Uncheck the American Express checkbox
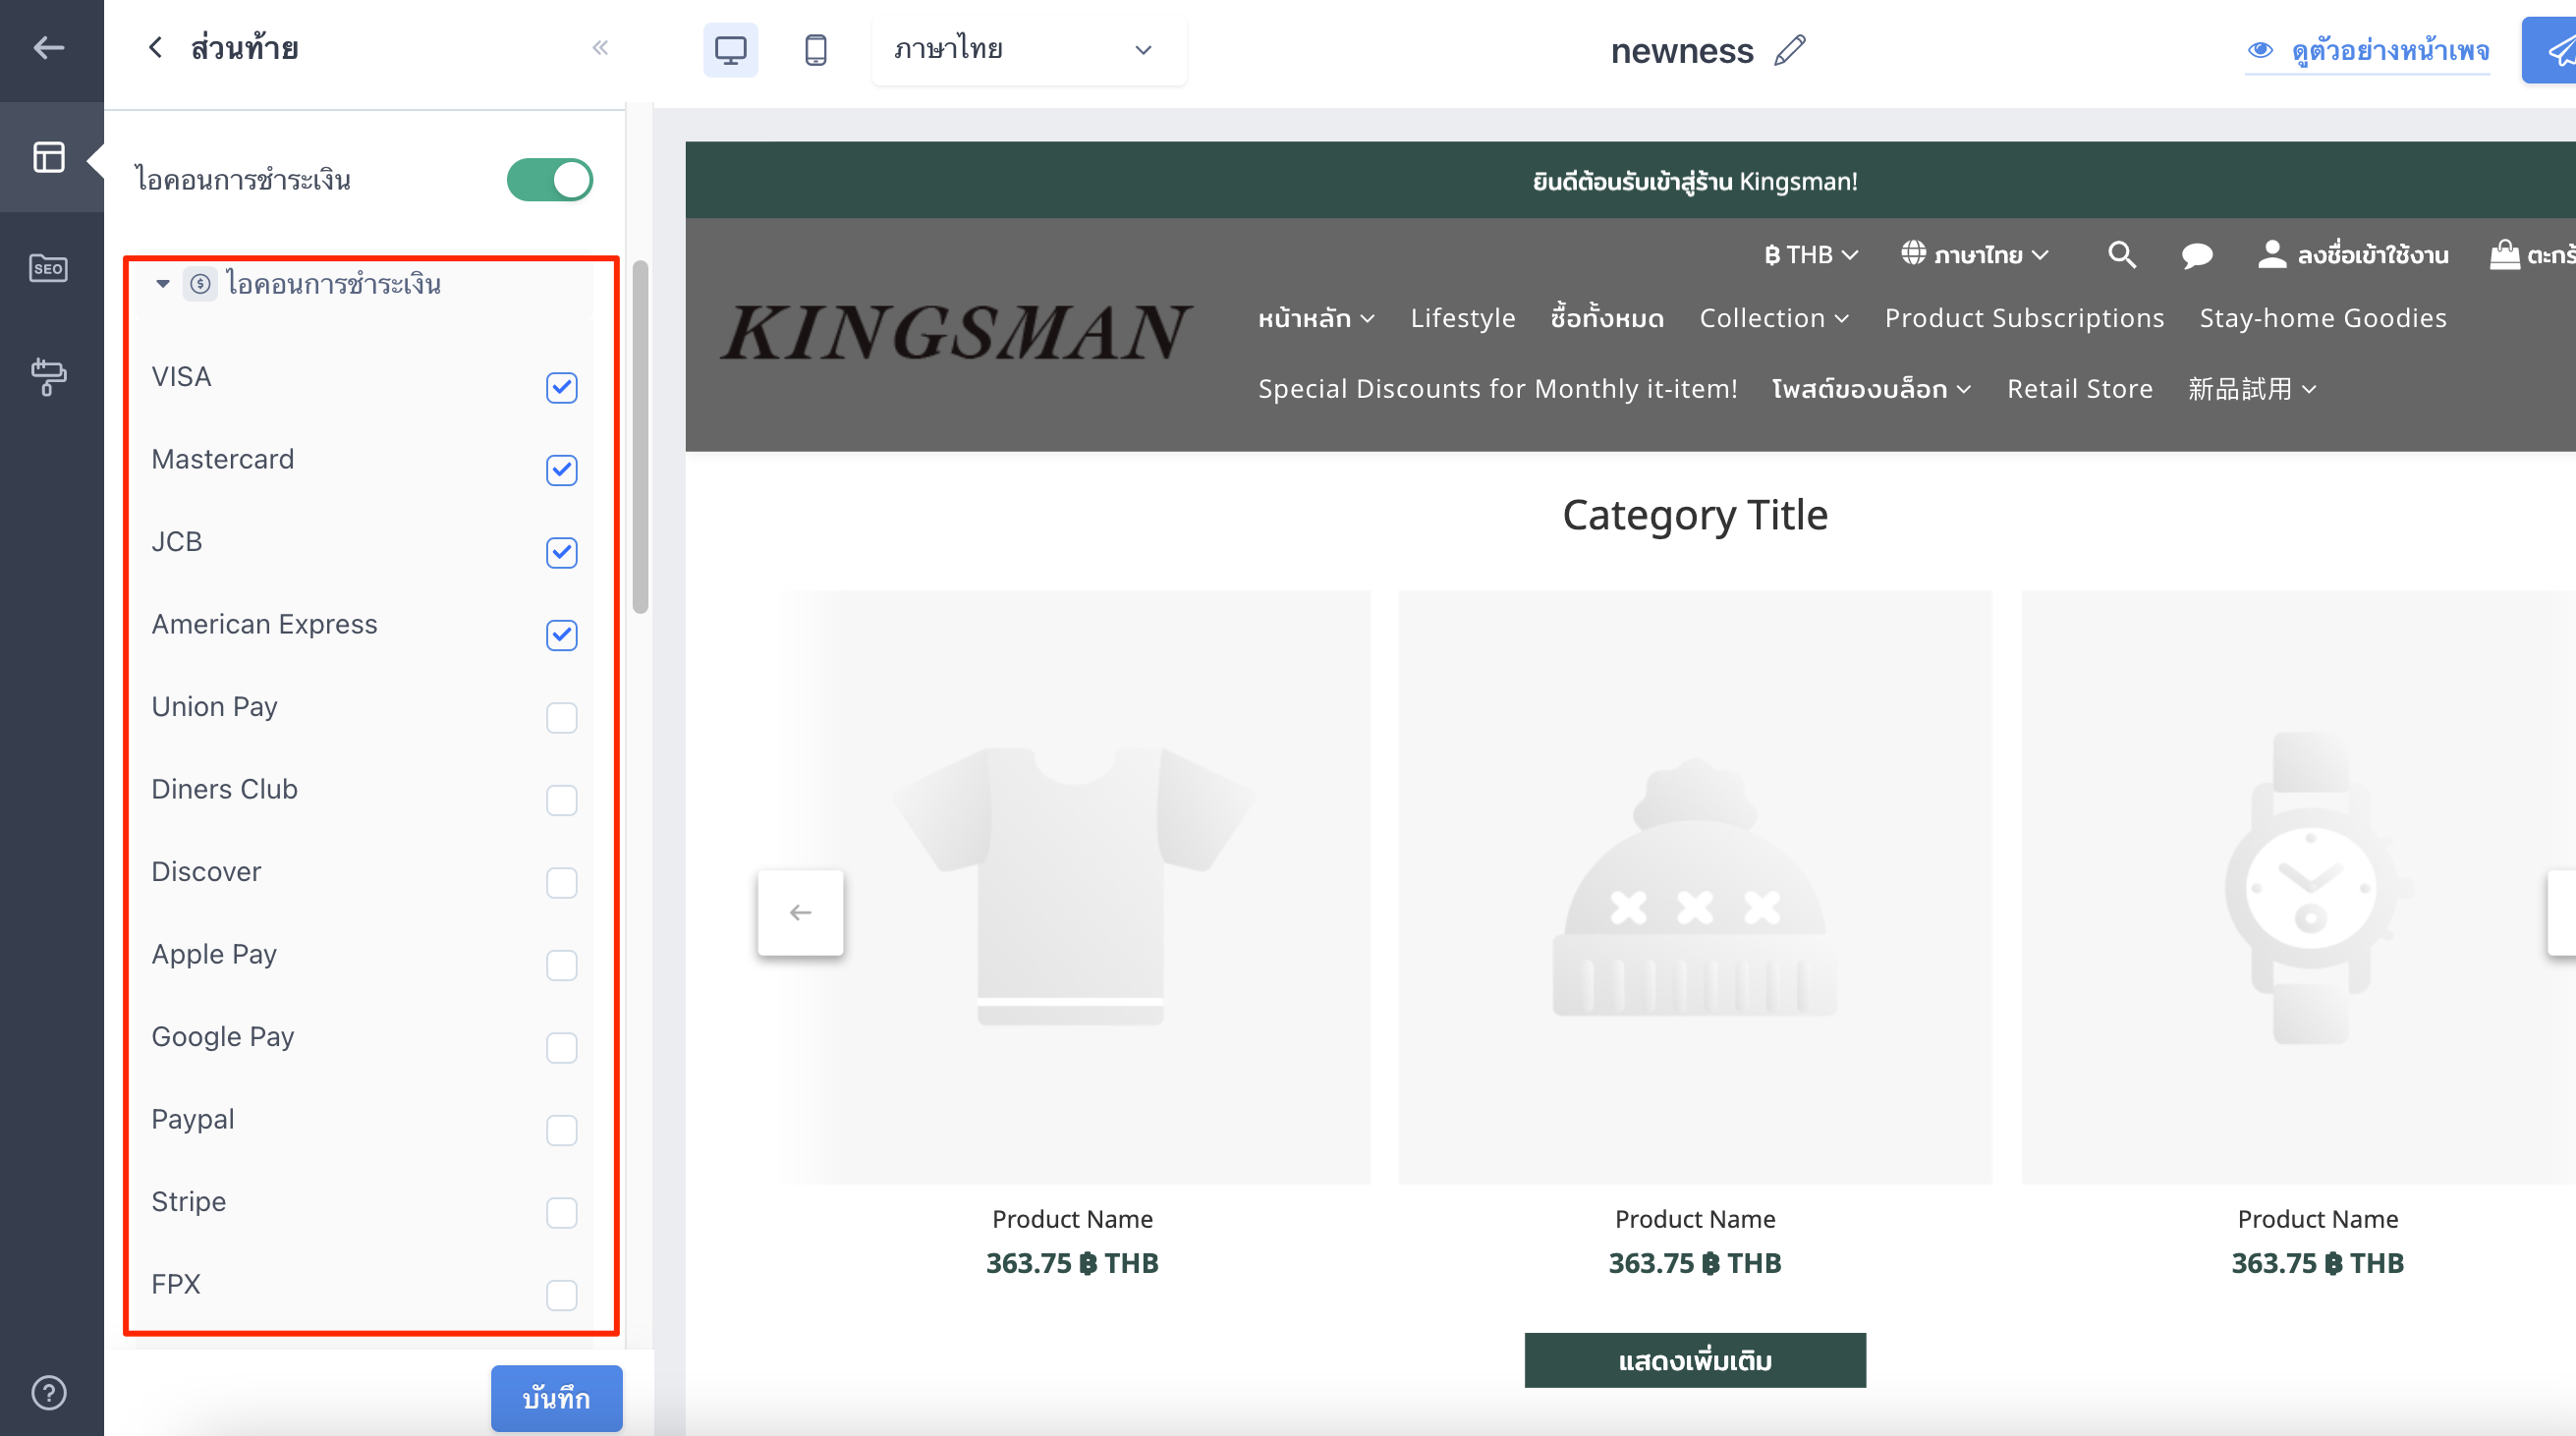This screenshot has height=1436, width=2576. tap(562, 635)
